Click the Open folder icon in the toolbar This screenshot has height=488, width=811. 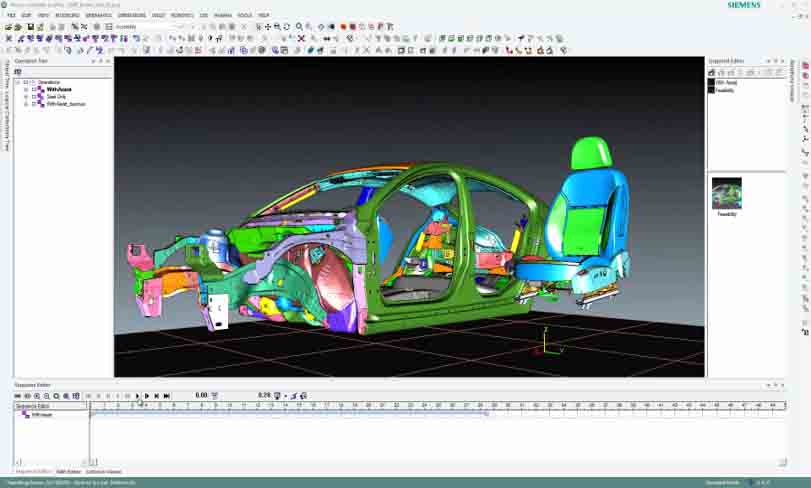point(19,27)
